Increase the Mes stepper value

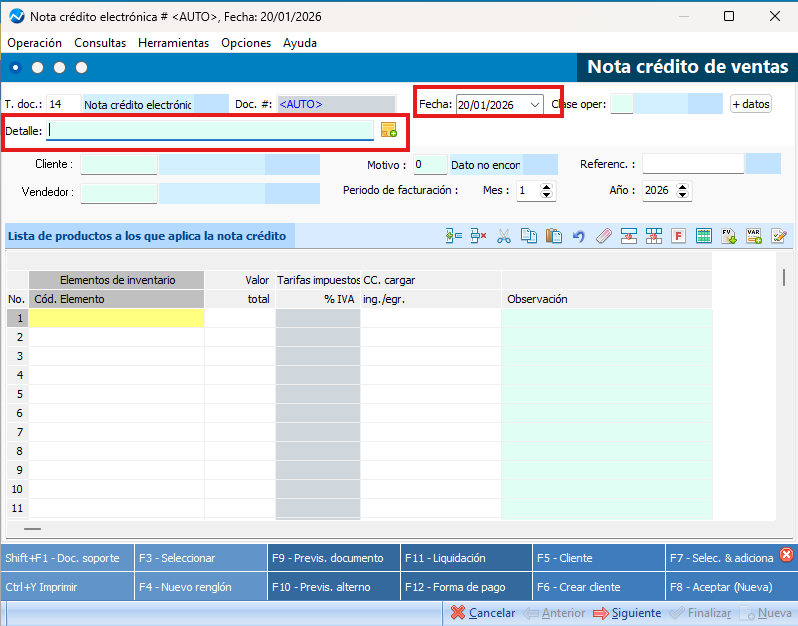547,186
